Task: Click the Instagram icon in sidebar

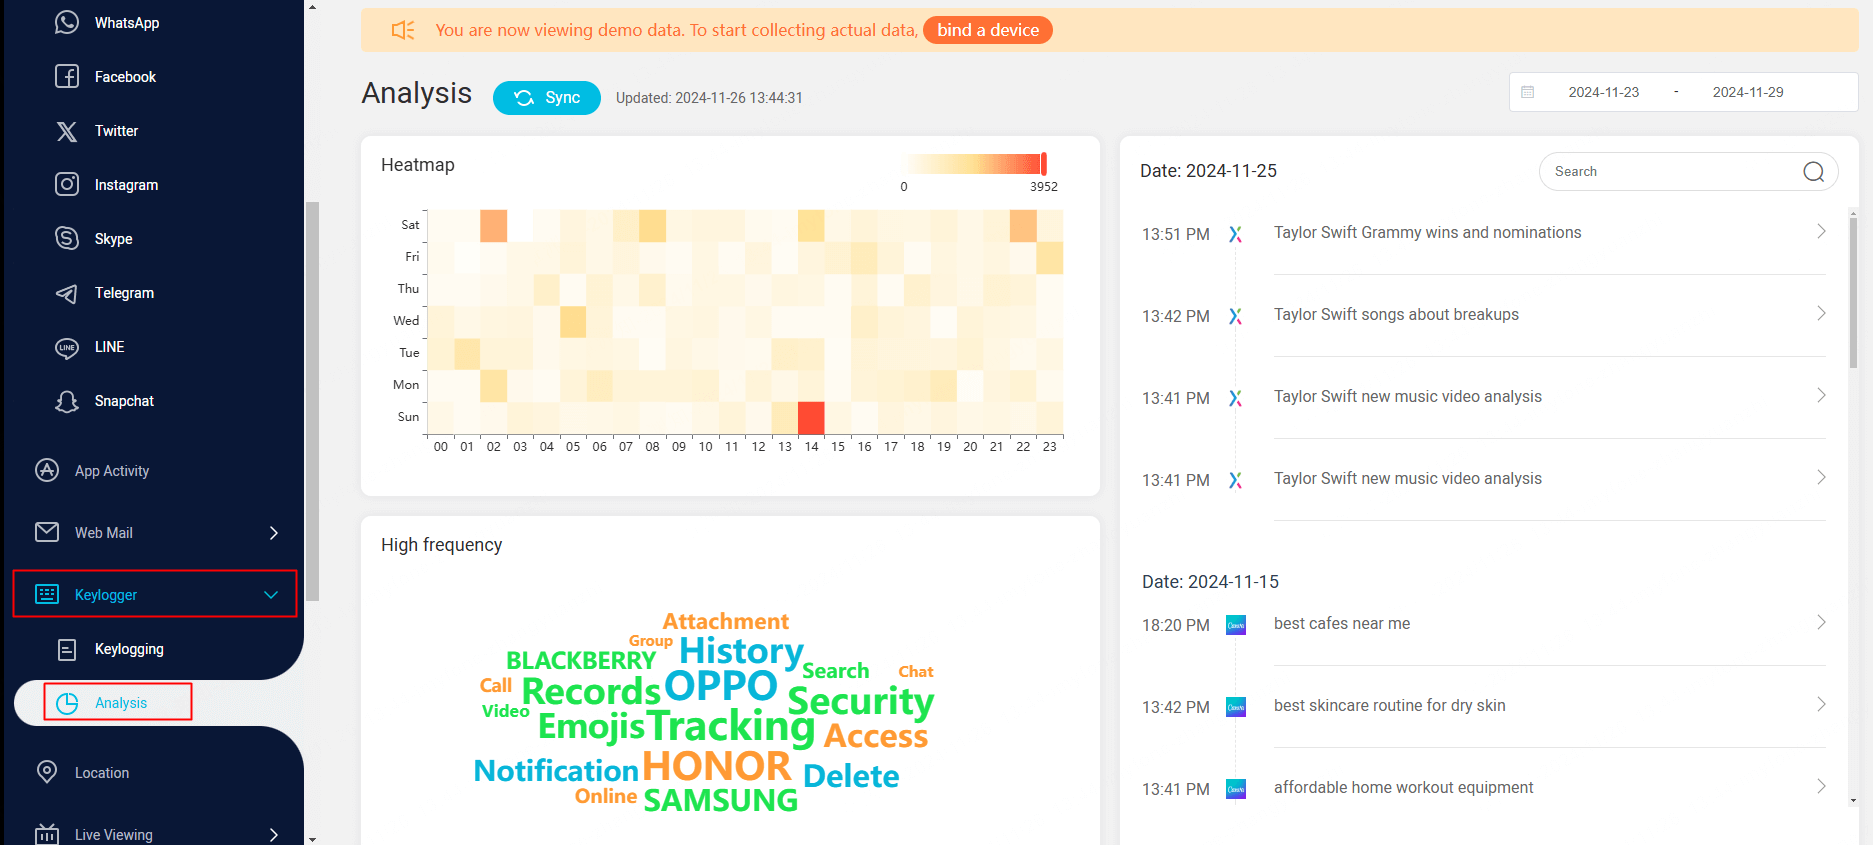Action: click(67, 184)
